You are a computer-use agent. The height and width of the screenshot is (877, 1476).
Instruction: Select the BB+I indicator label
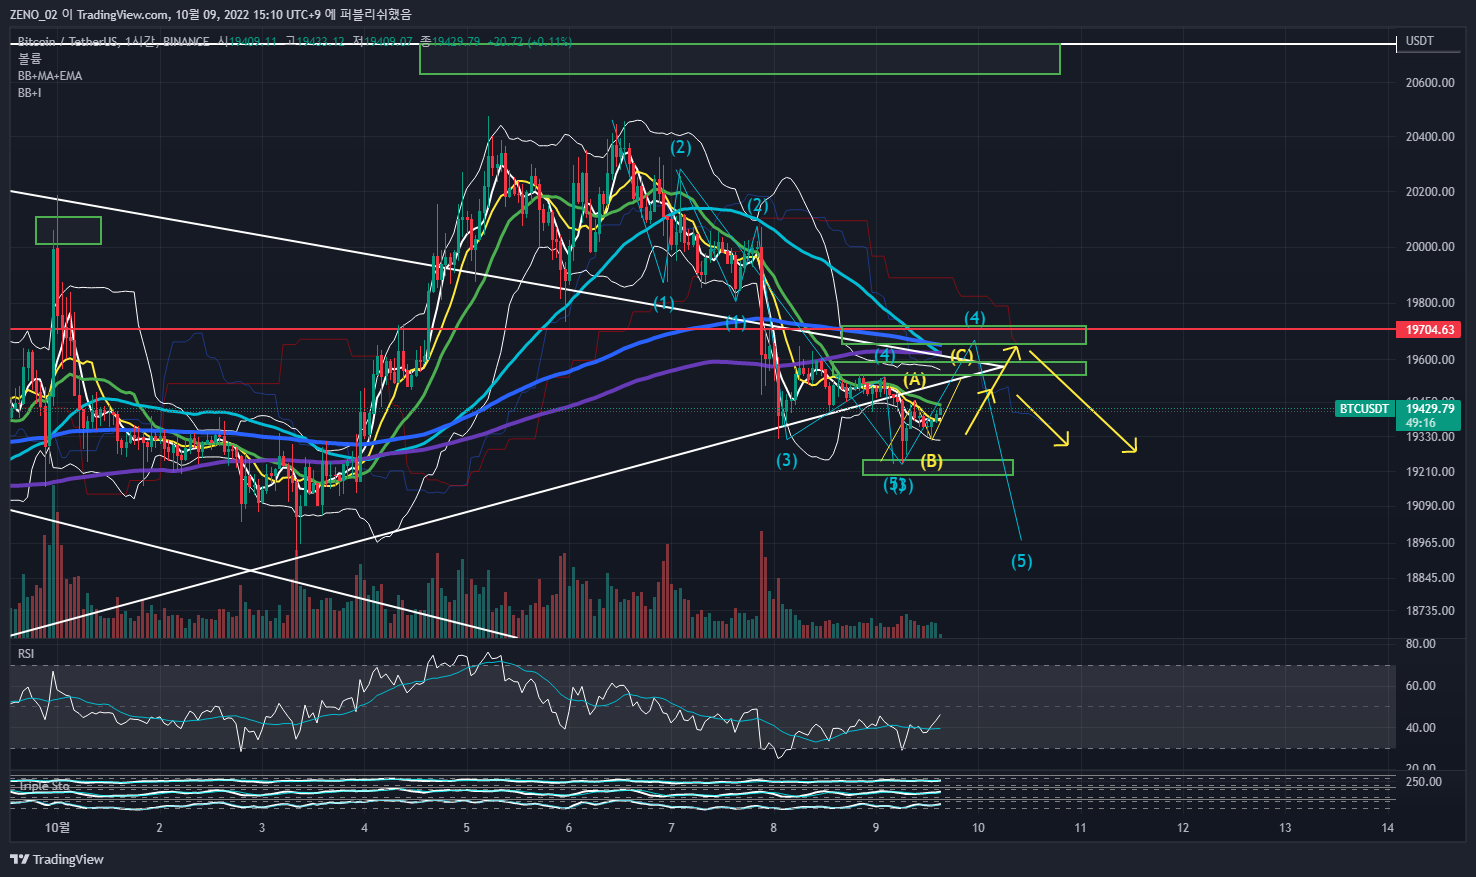(x=30, y=93)
